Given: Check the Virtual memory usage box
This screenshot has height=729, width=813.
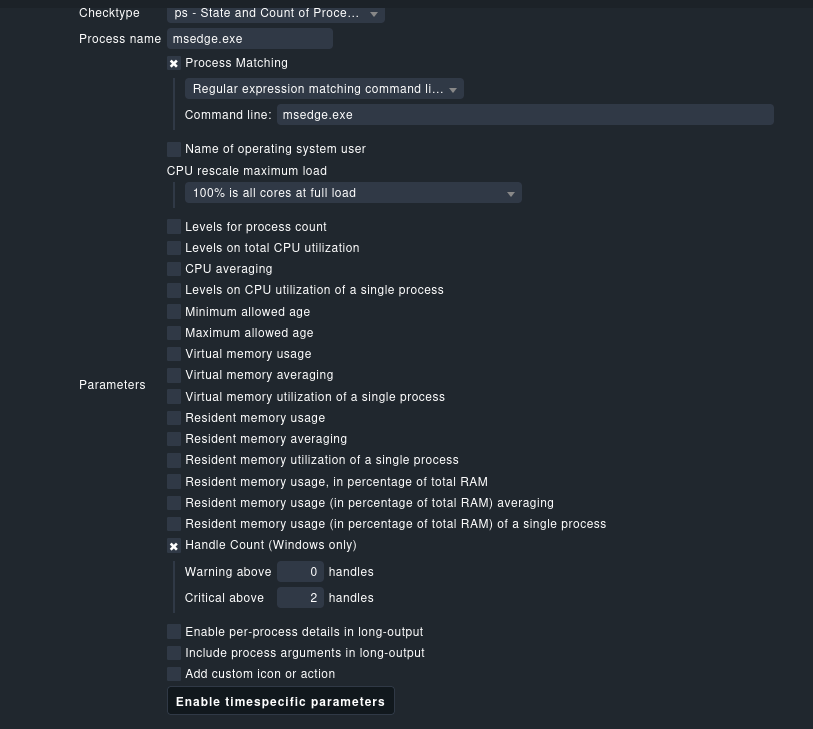Looking at the screenshot, I should (x=174, y=354).
